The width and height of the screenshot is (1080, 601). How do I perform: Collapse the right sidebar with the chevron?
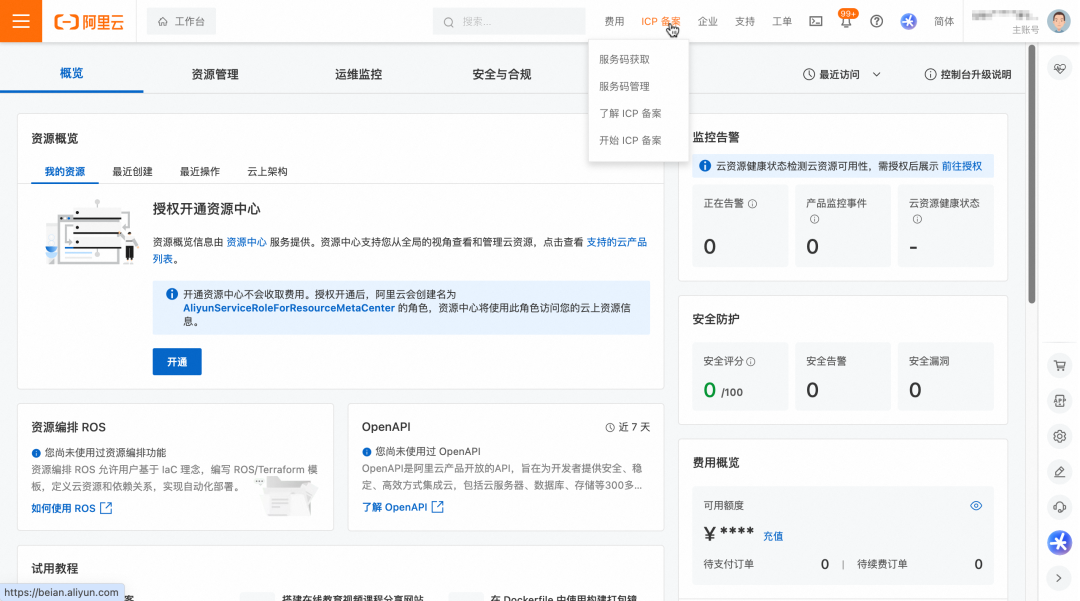tap(1059, 578)
